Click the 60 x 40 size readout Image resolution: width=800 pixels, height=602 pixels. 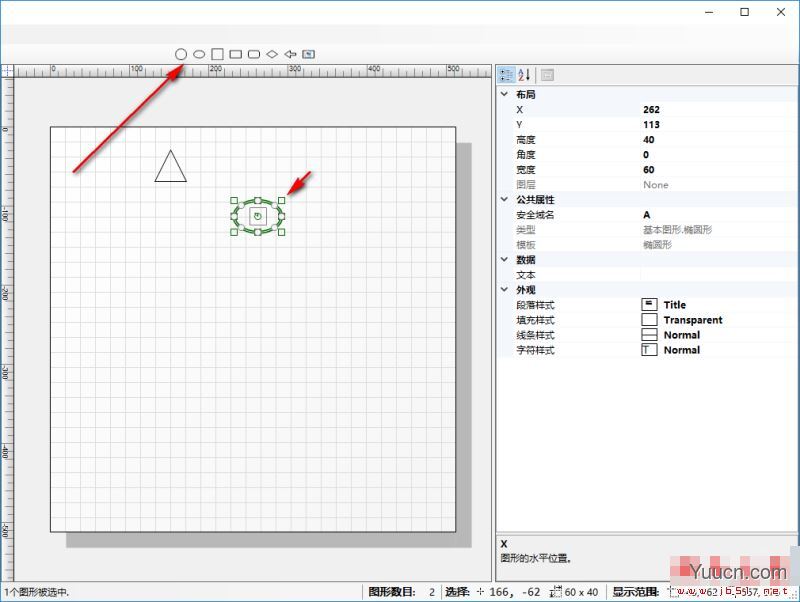(x=581, y=592)
